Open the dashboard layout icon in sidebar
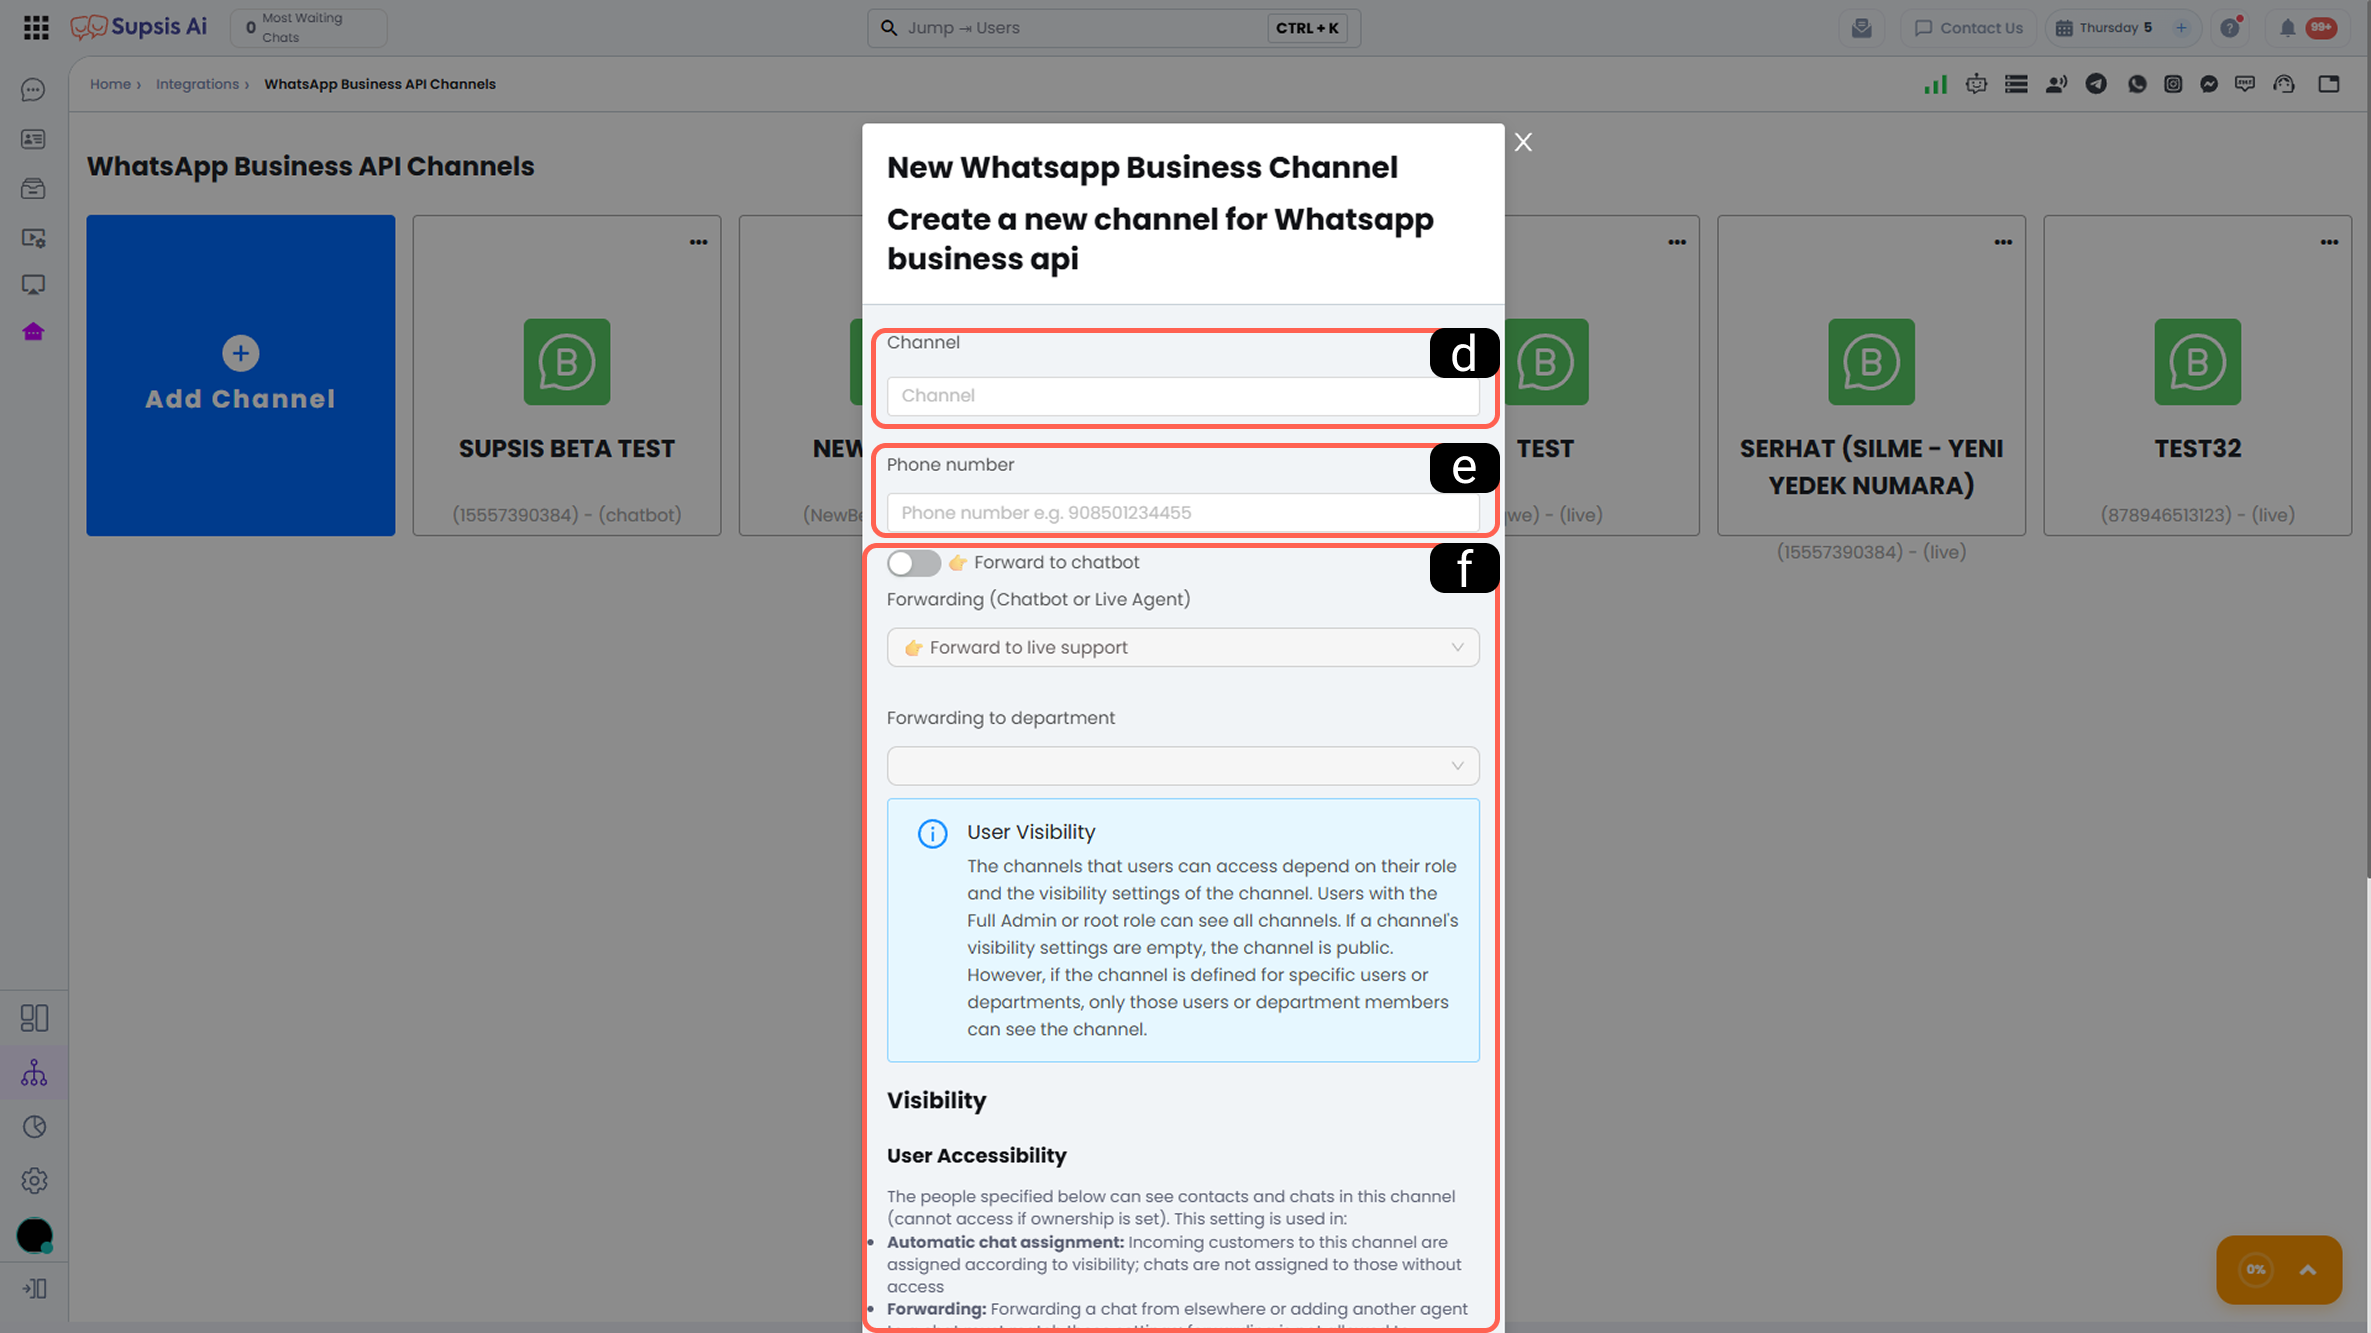The image size is (2371, 1333). coord(34,1018)
